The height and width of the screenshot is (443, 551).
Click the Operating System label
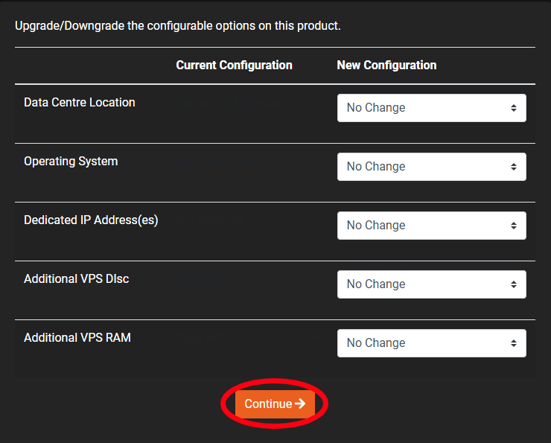click(x=71, y=161)
